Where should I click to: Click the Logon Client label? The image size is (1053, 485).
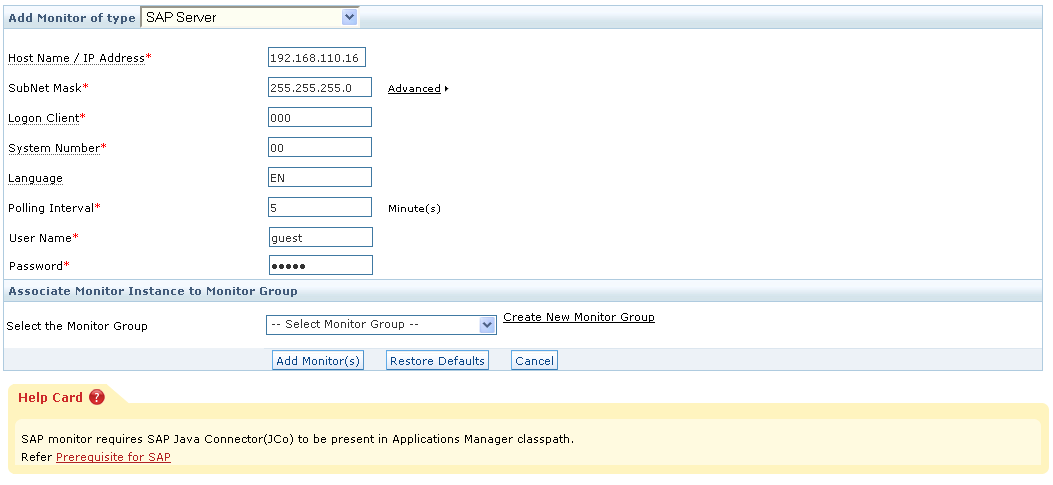click(x=44, y=118)
